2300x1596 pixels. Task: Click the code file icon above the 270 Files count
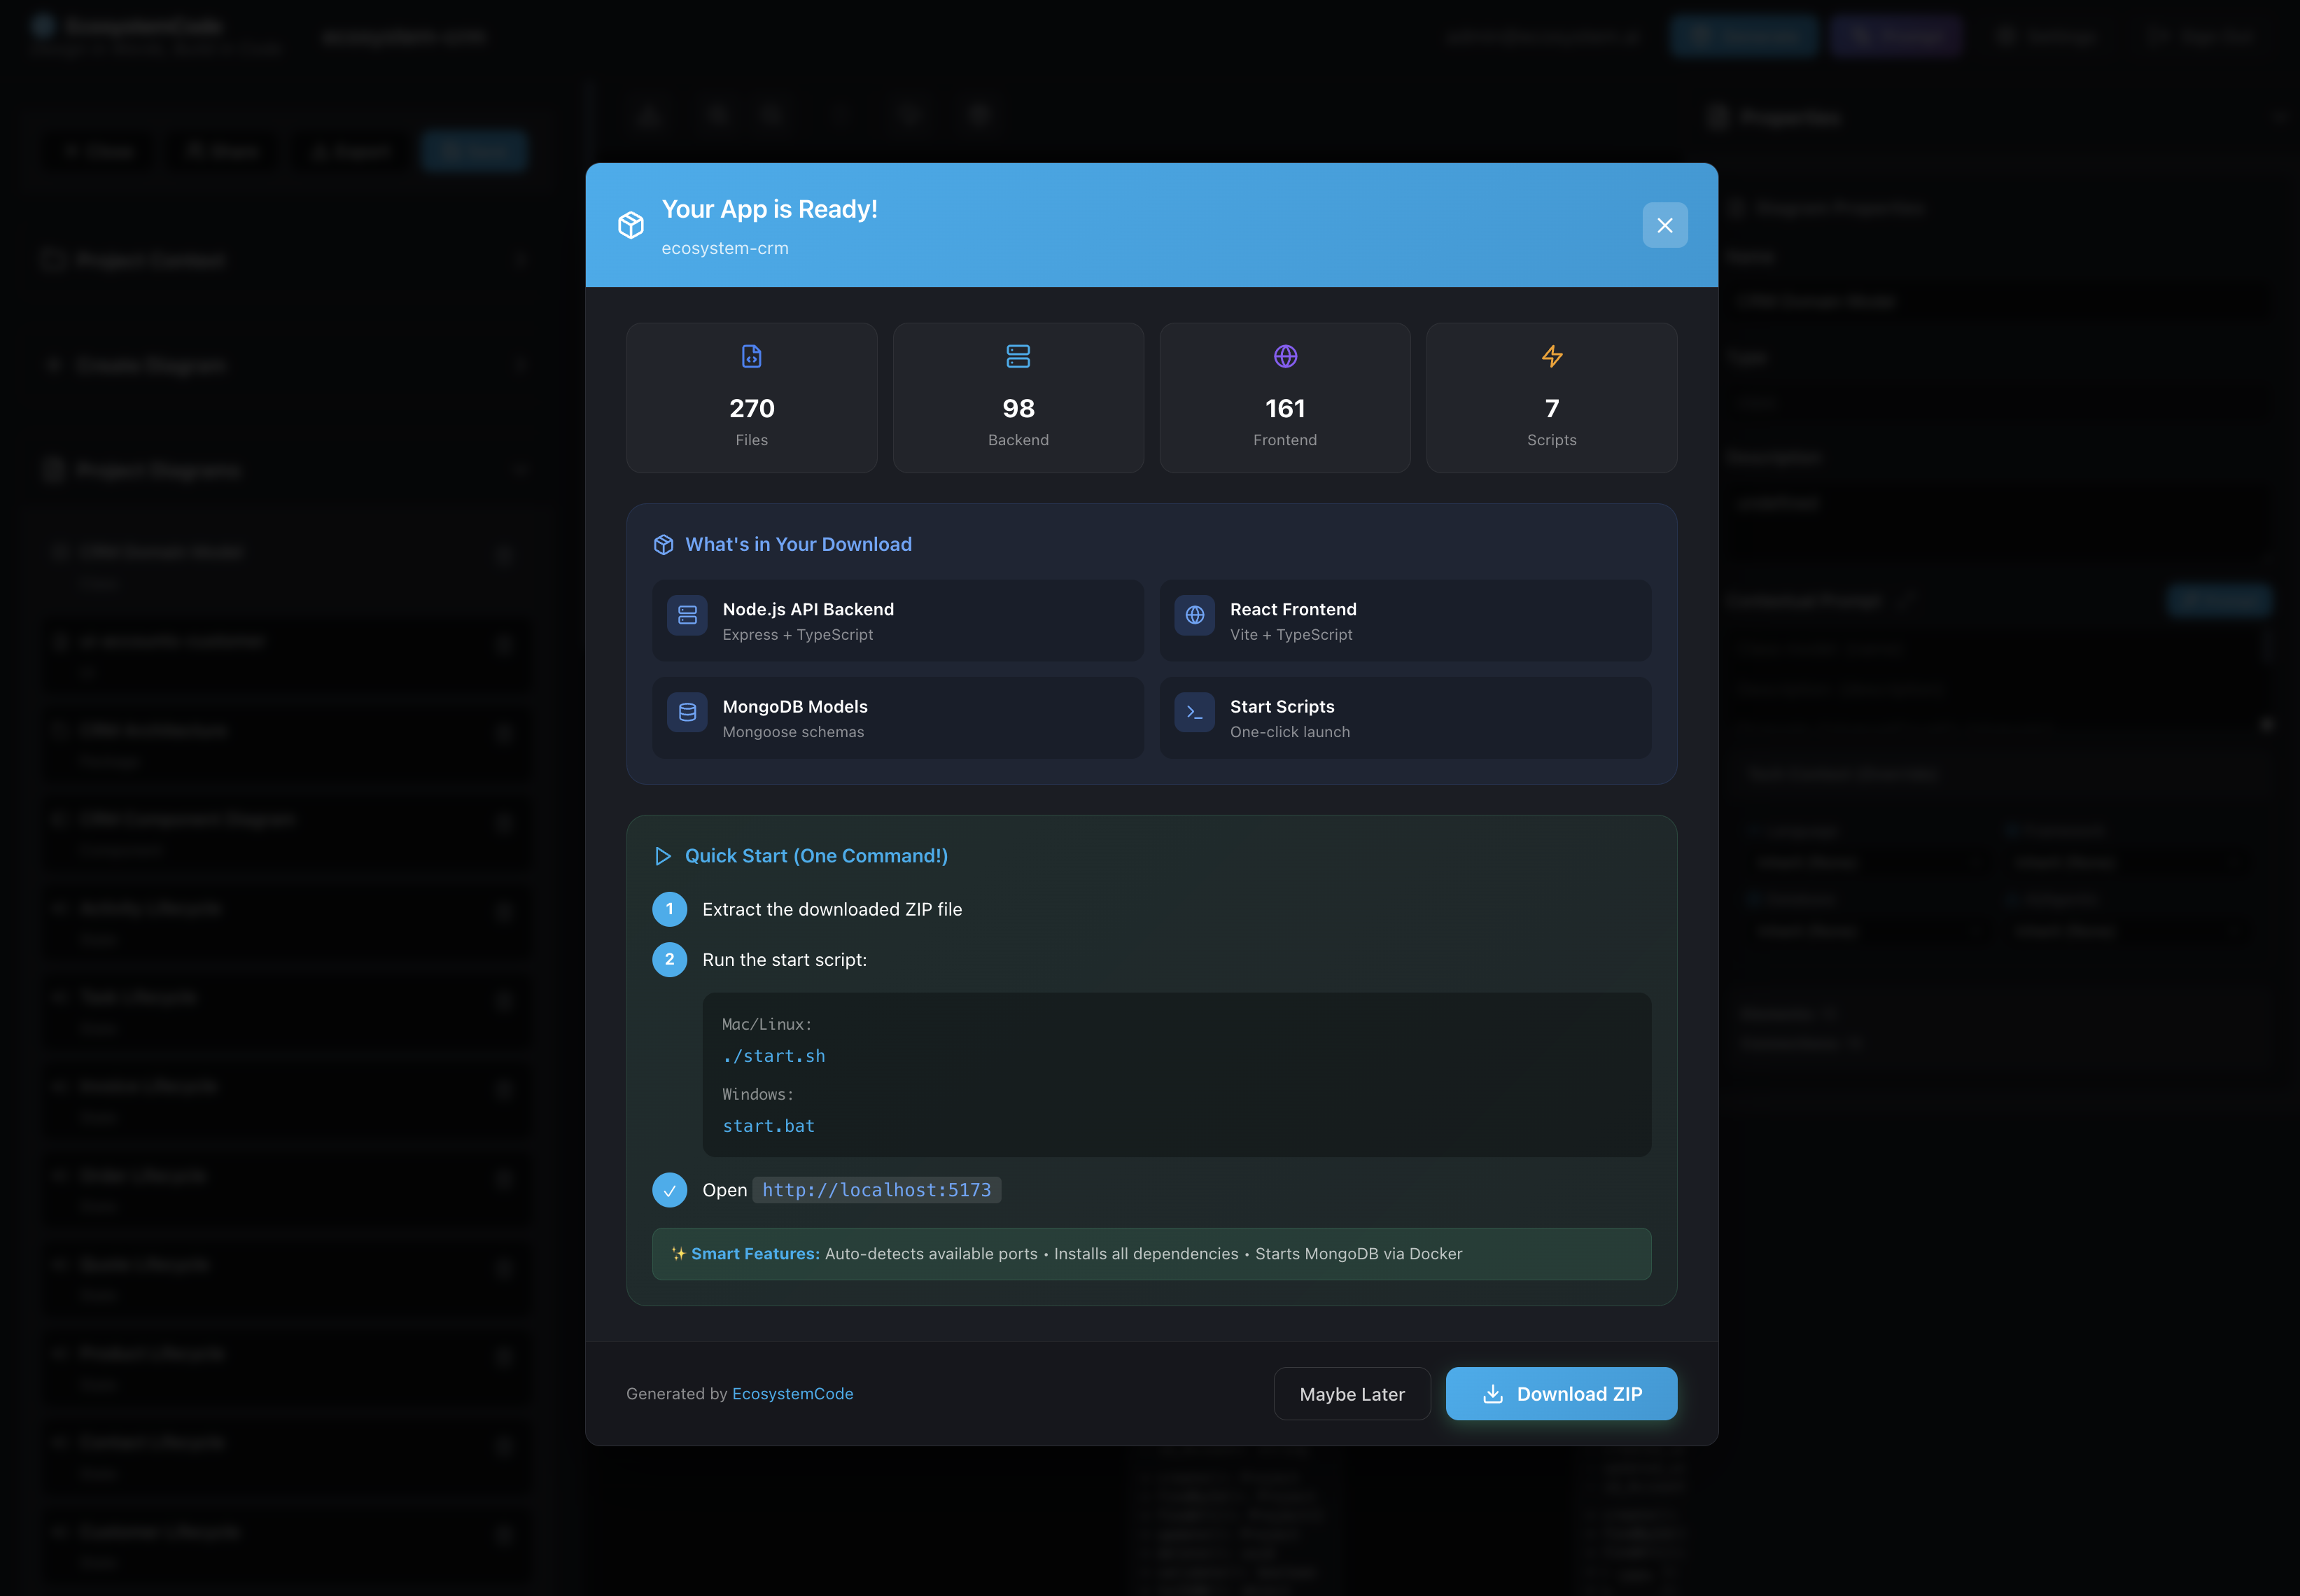(751, 356)
